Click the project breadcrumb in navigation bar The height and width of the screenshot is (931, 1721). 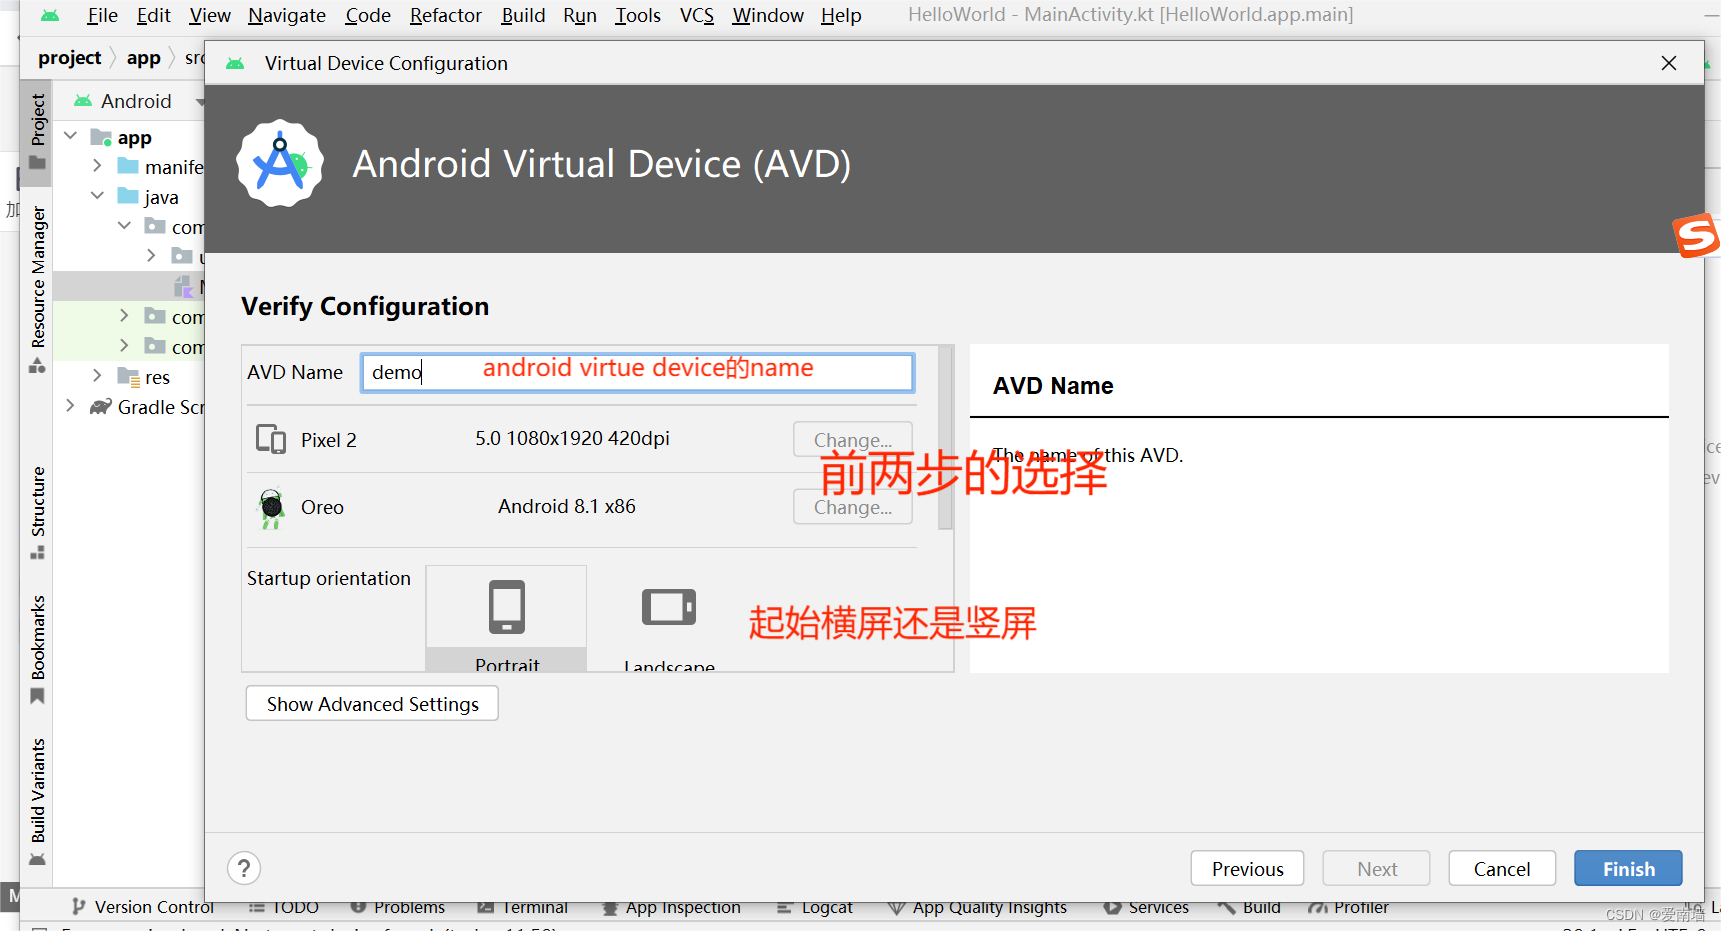click(x=69, y=57)
